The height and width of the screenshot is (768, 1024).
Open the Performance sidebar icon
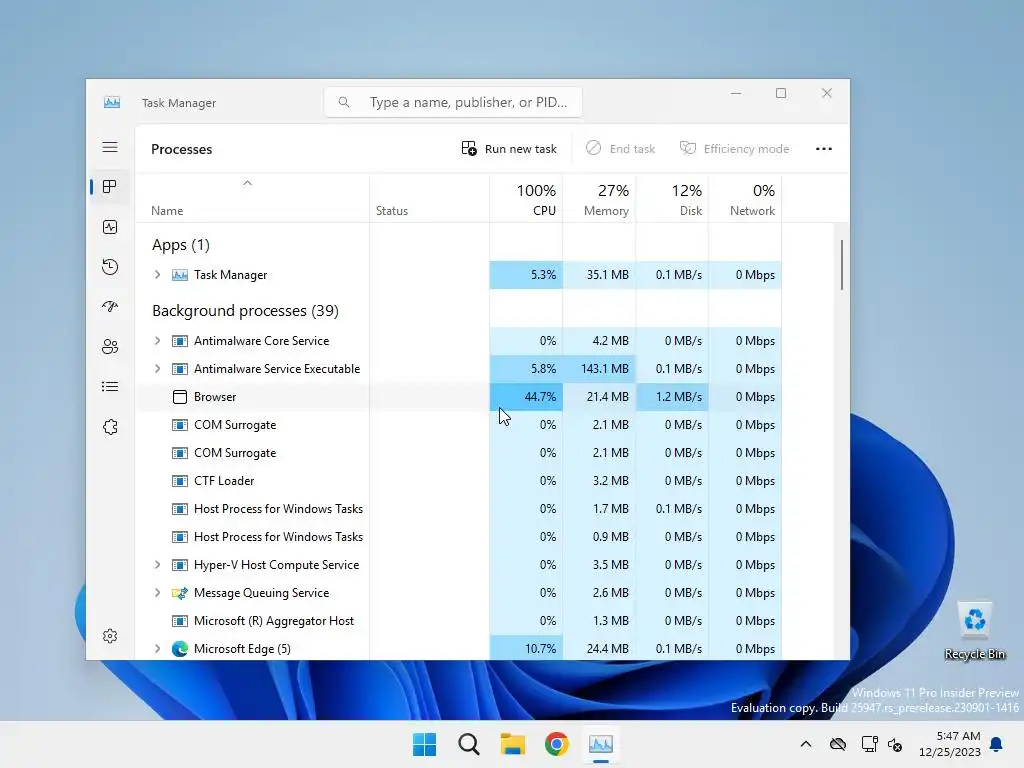pyautogui.click(x=110, y=227)
